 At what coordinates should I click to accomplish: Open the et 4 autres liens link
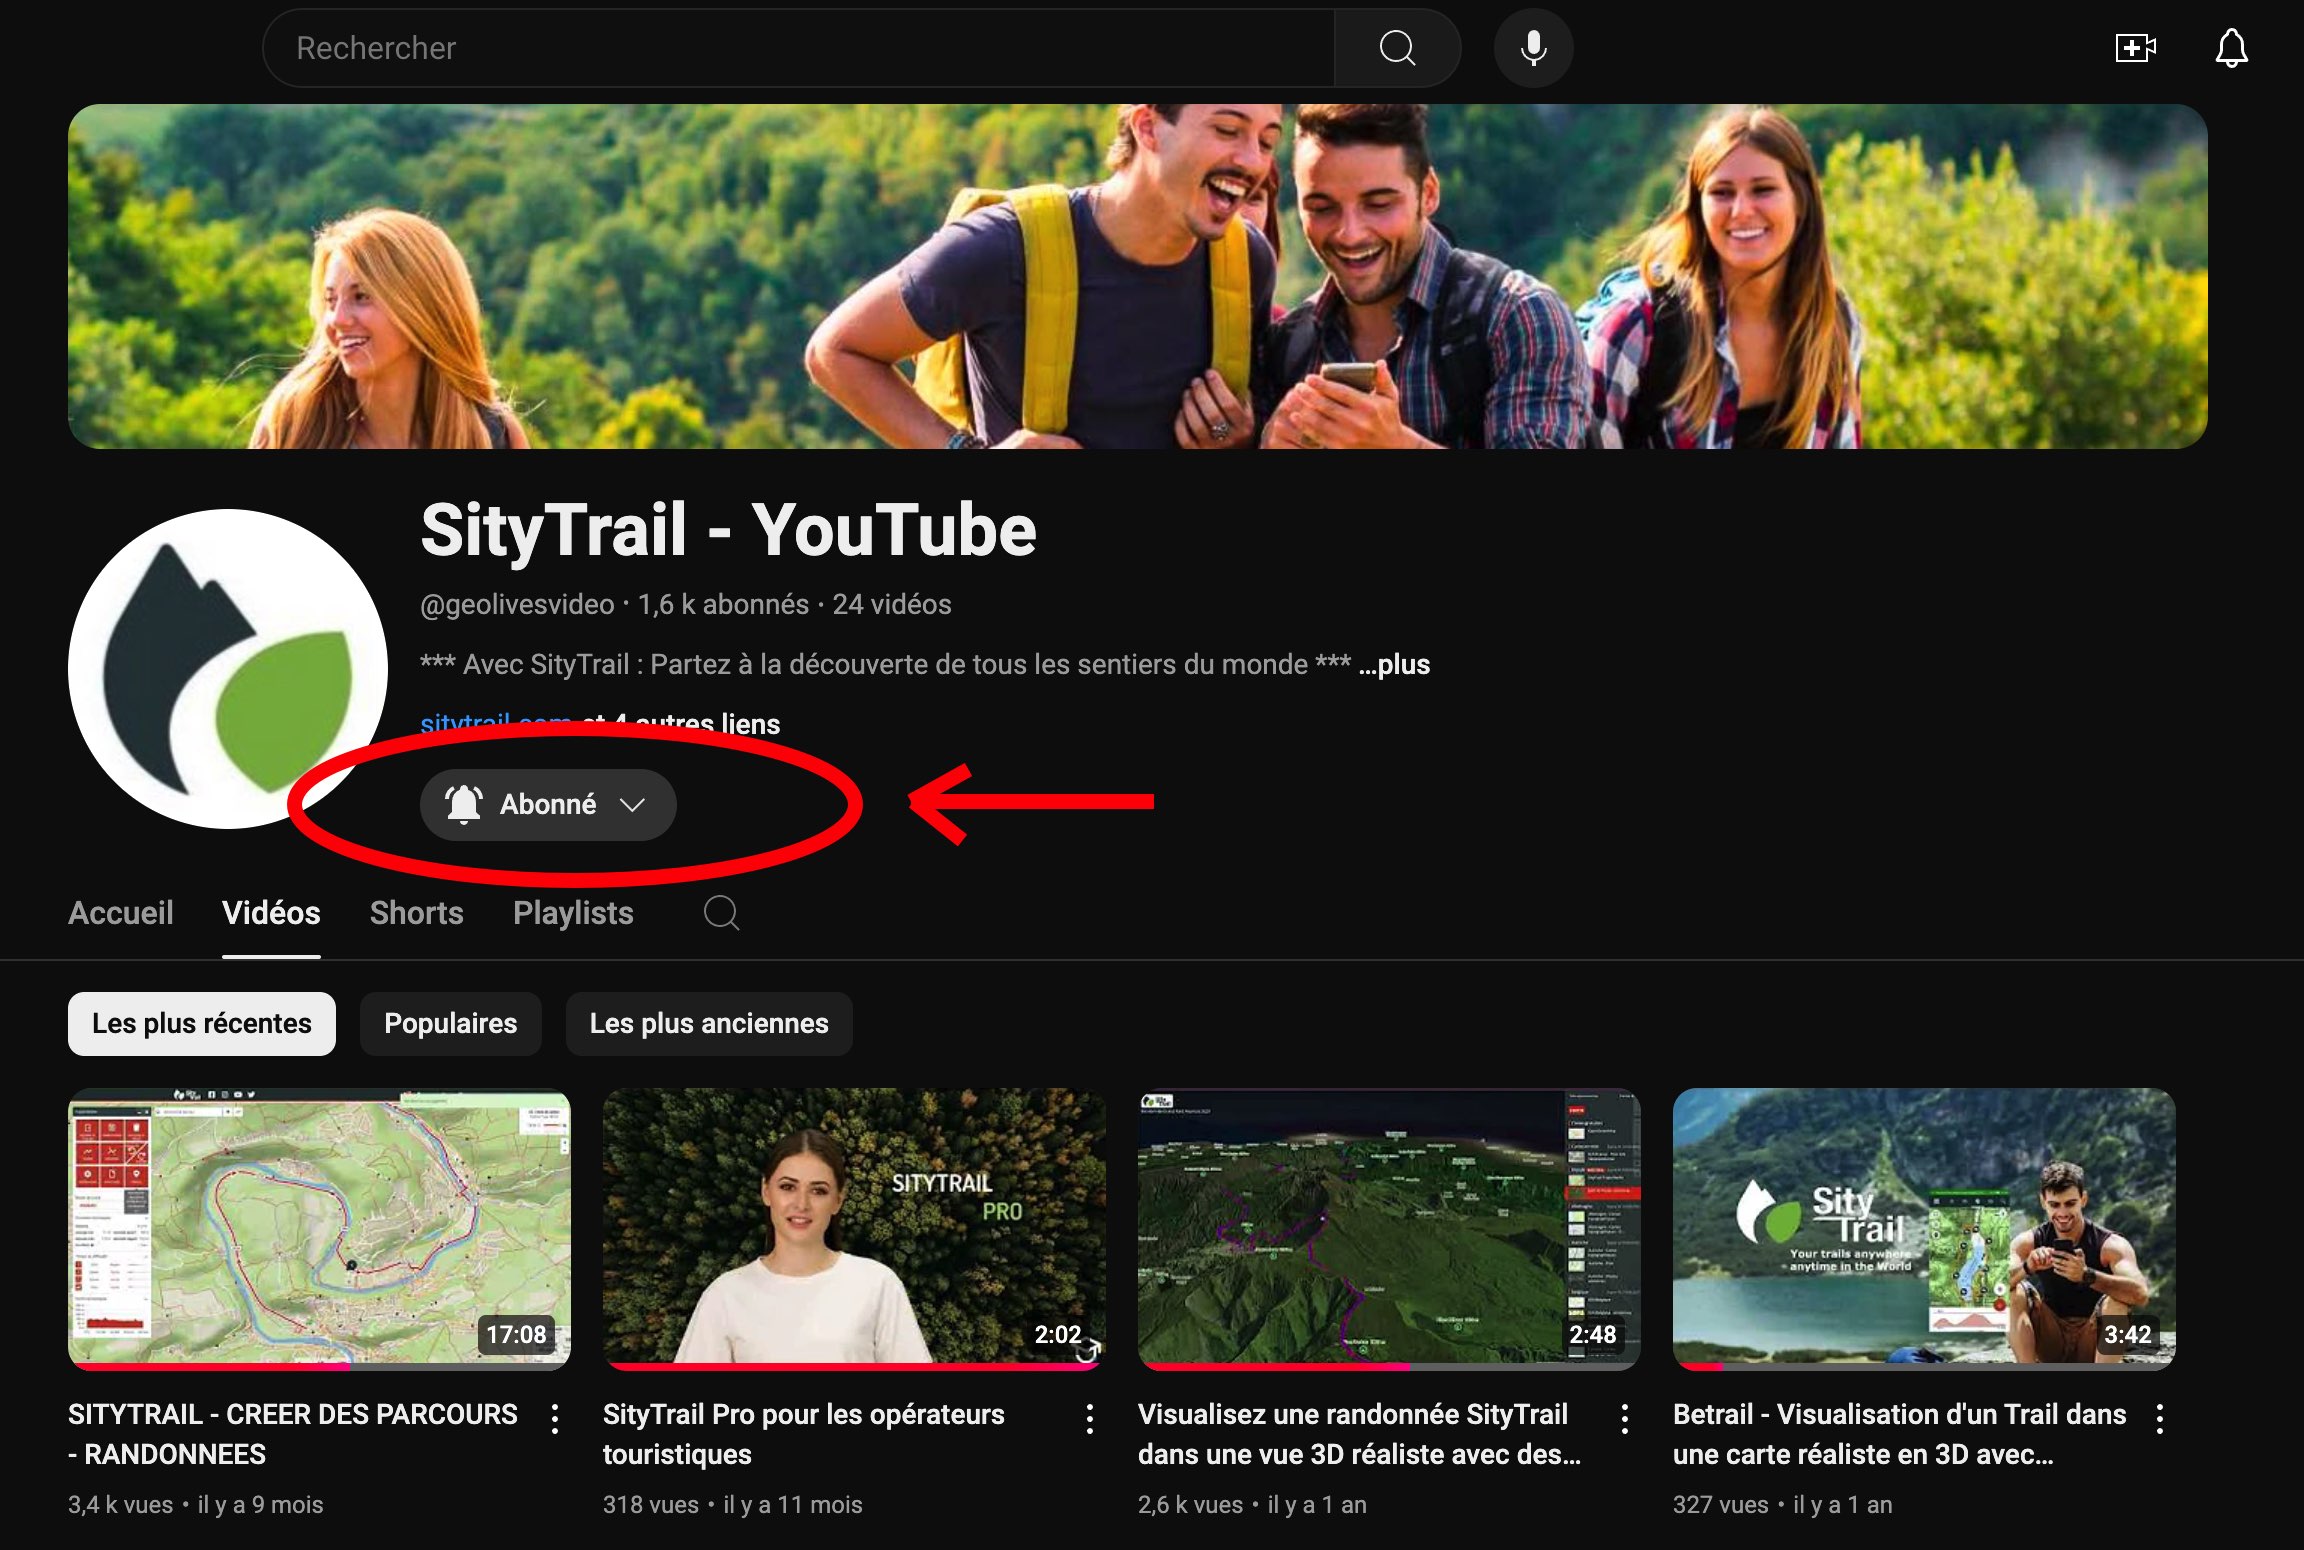click(x=681, y=724)
